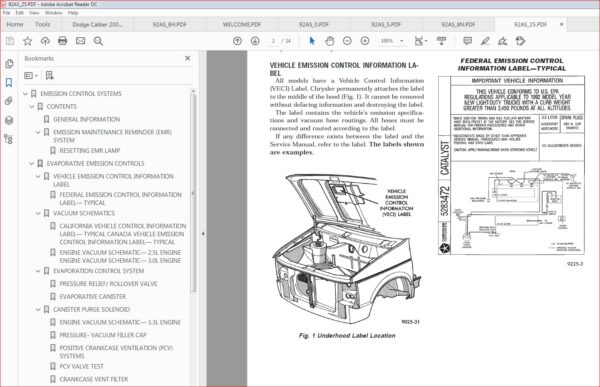This screenshot has height=387, width=600.
Task: Open the Window menu
Action: pos(53,13)
